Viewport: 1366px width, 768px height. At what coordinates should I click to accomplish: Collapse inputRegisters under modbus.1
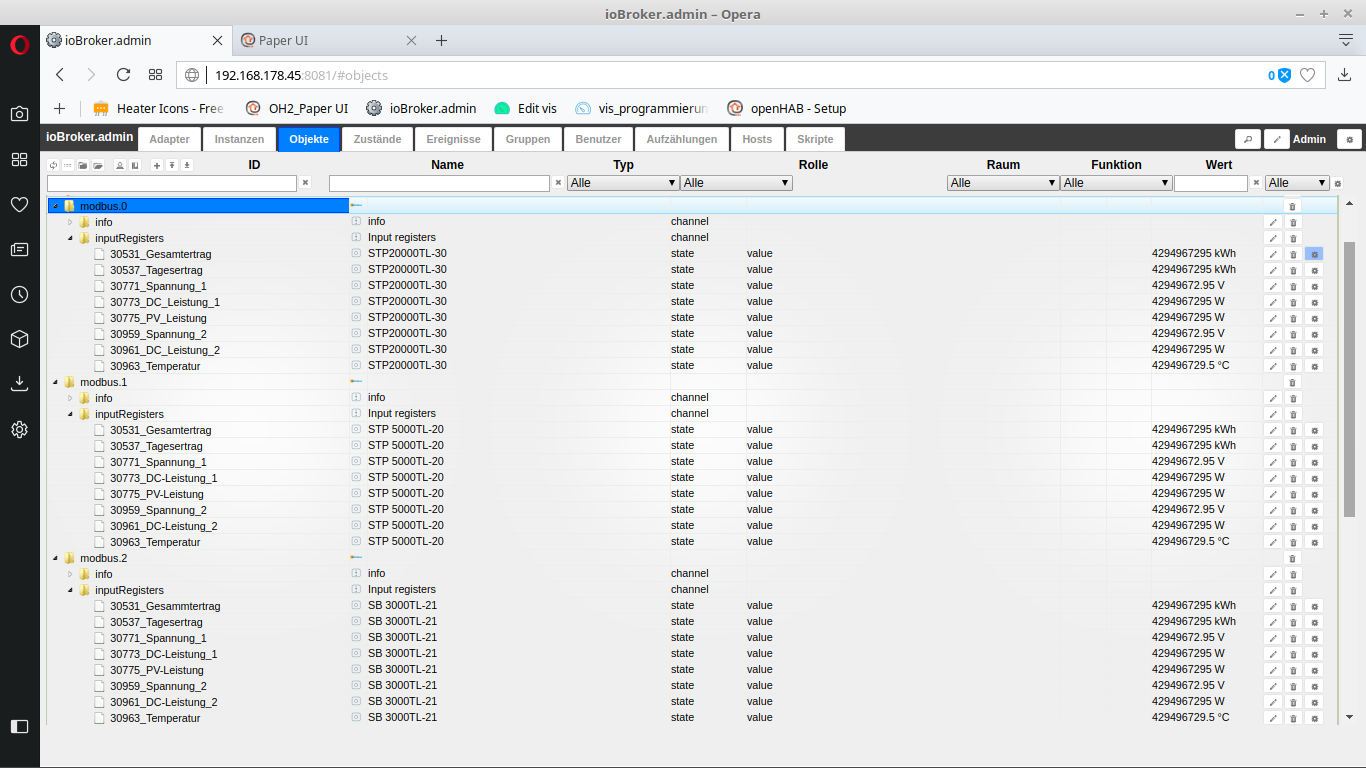[x=70, y=414]
